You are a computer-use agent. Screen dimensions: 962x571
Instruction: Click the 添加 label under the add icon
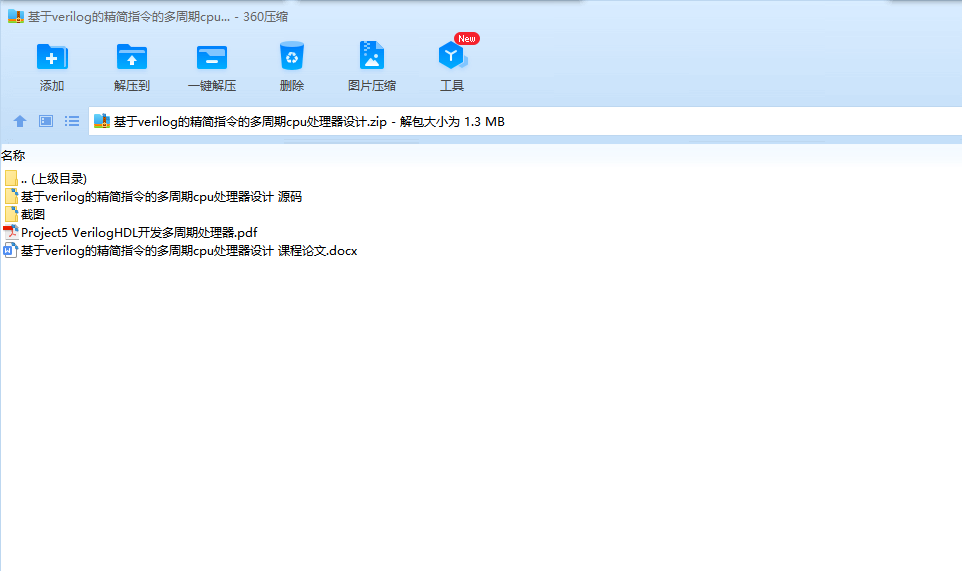tap(52, 86)
